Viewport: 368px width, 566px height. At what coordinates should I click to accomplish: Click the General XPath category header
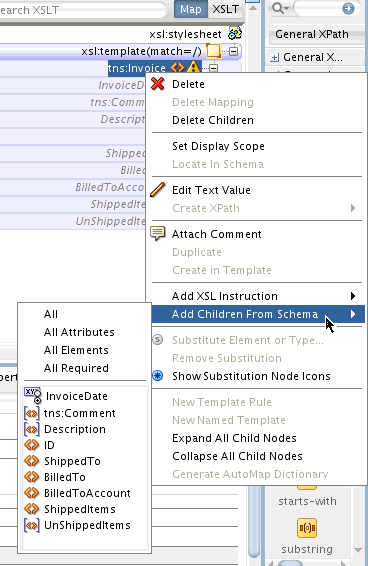tap(316, 34)
